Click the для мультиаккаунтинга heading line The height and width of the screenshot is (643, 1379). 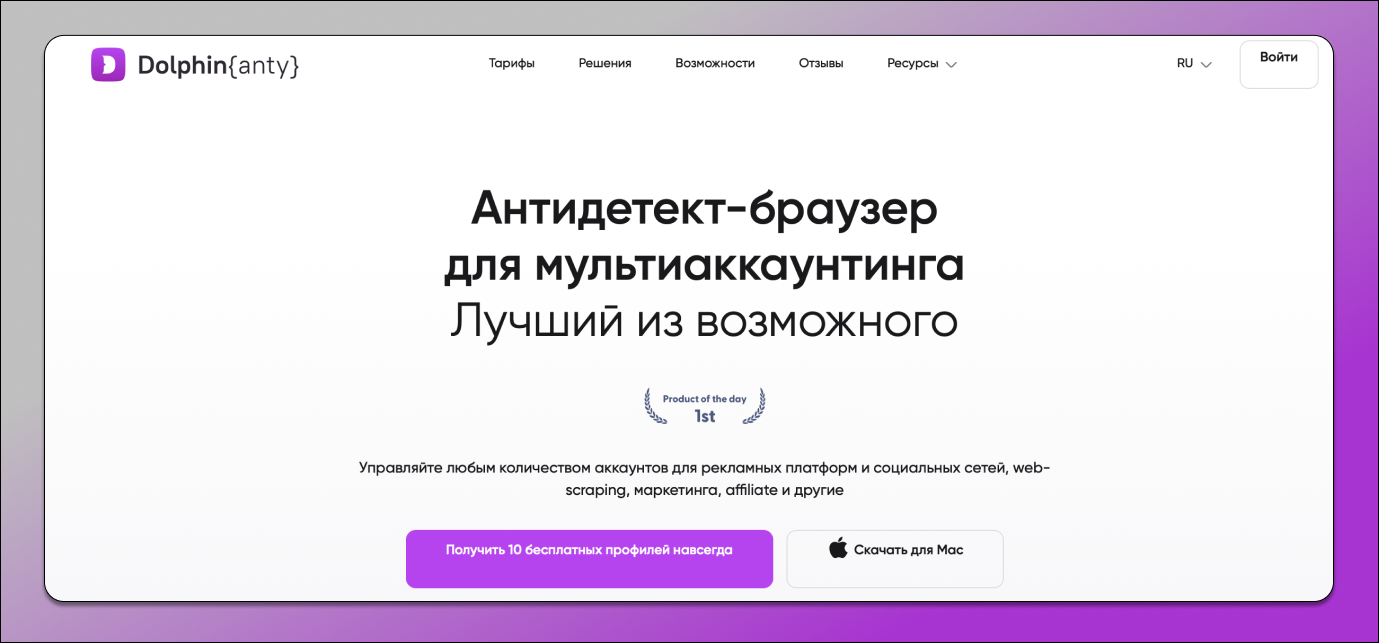[x=704, y=265]
